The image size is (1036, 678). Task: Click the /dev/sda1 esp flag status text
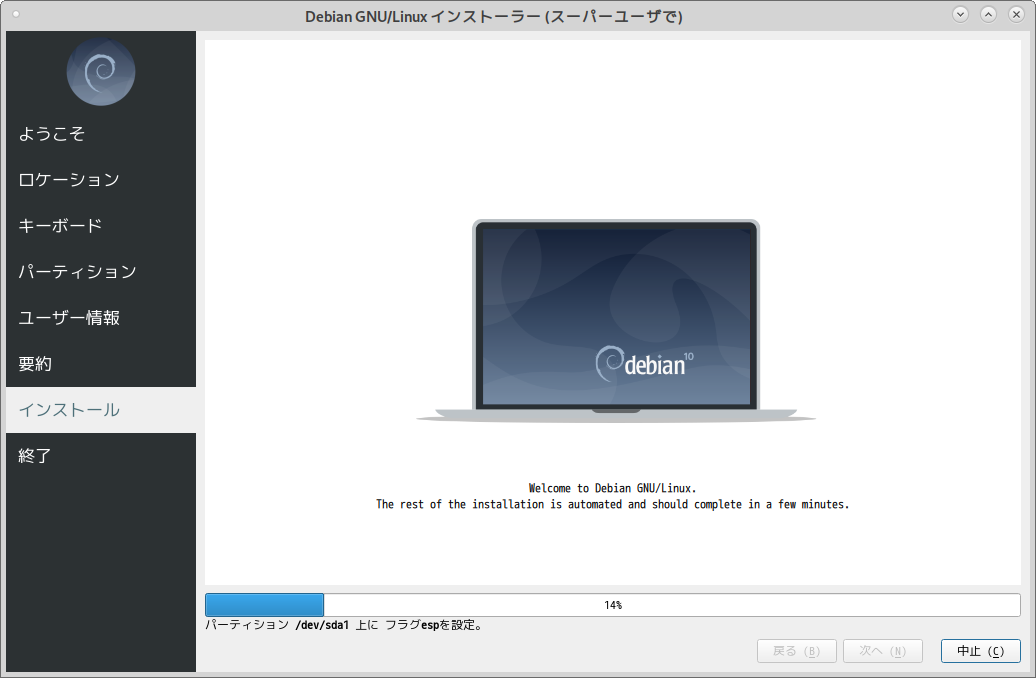point(344,625)
